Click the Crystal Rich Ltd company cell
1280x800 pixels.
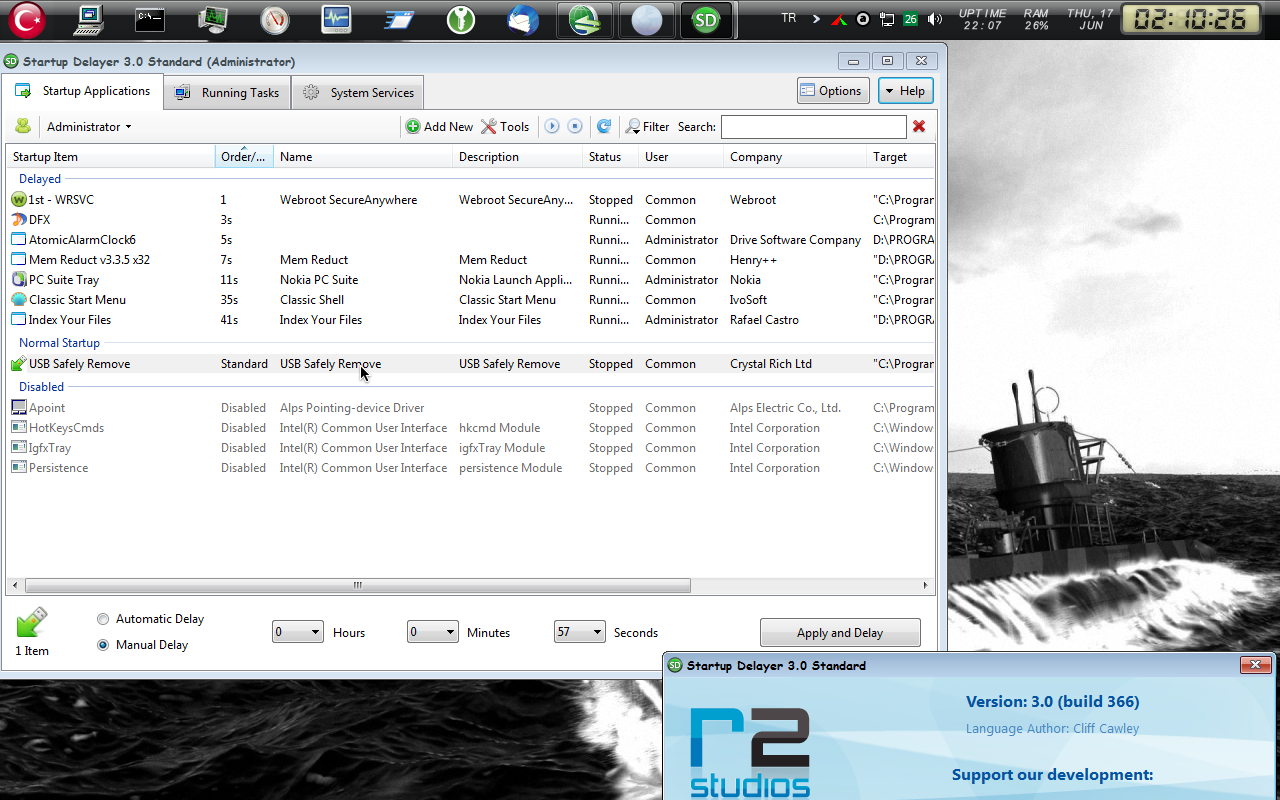coord(771,364)
